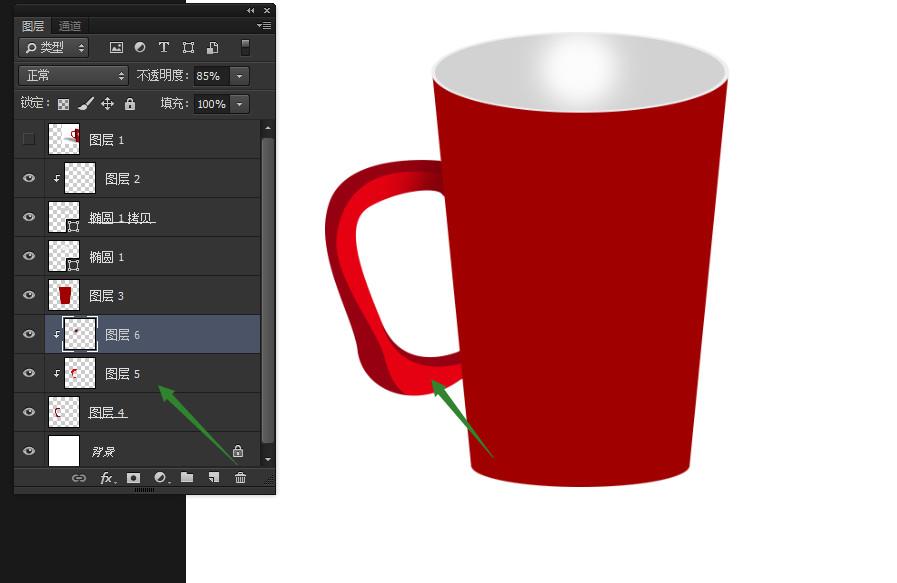Image resolution: width=897 pixels, height=583 pixels.
Task: Select the 椭圆 1 拷贝 layer name
Action: pyautogui.click(x=122, y=217)
